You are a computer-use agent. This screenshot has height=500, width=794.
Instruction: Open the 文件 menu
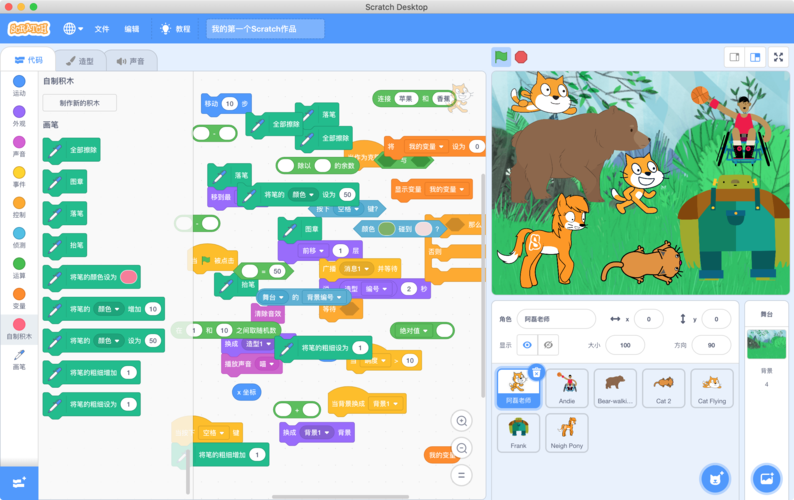point(102,29)
